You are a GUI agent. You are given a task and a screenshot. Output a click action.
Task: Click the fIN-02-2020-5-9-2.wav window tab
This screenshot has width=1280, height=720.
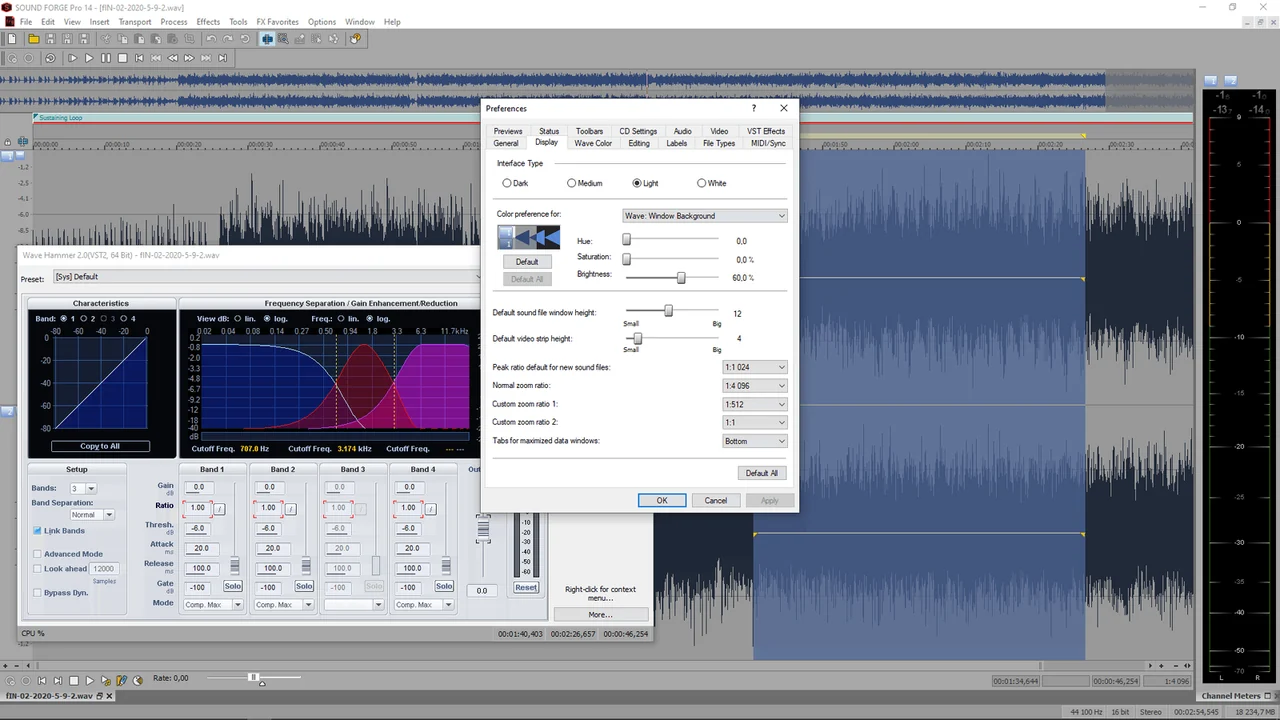click(60, 695)
